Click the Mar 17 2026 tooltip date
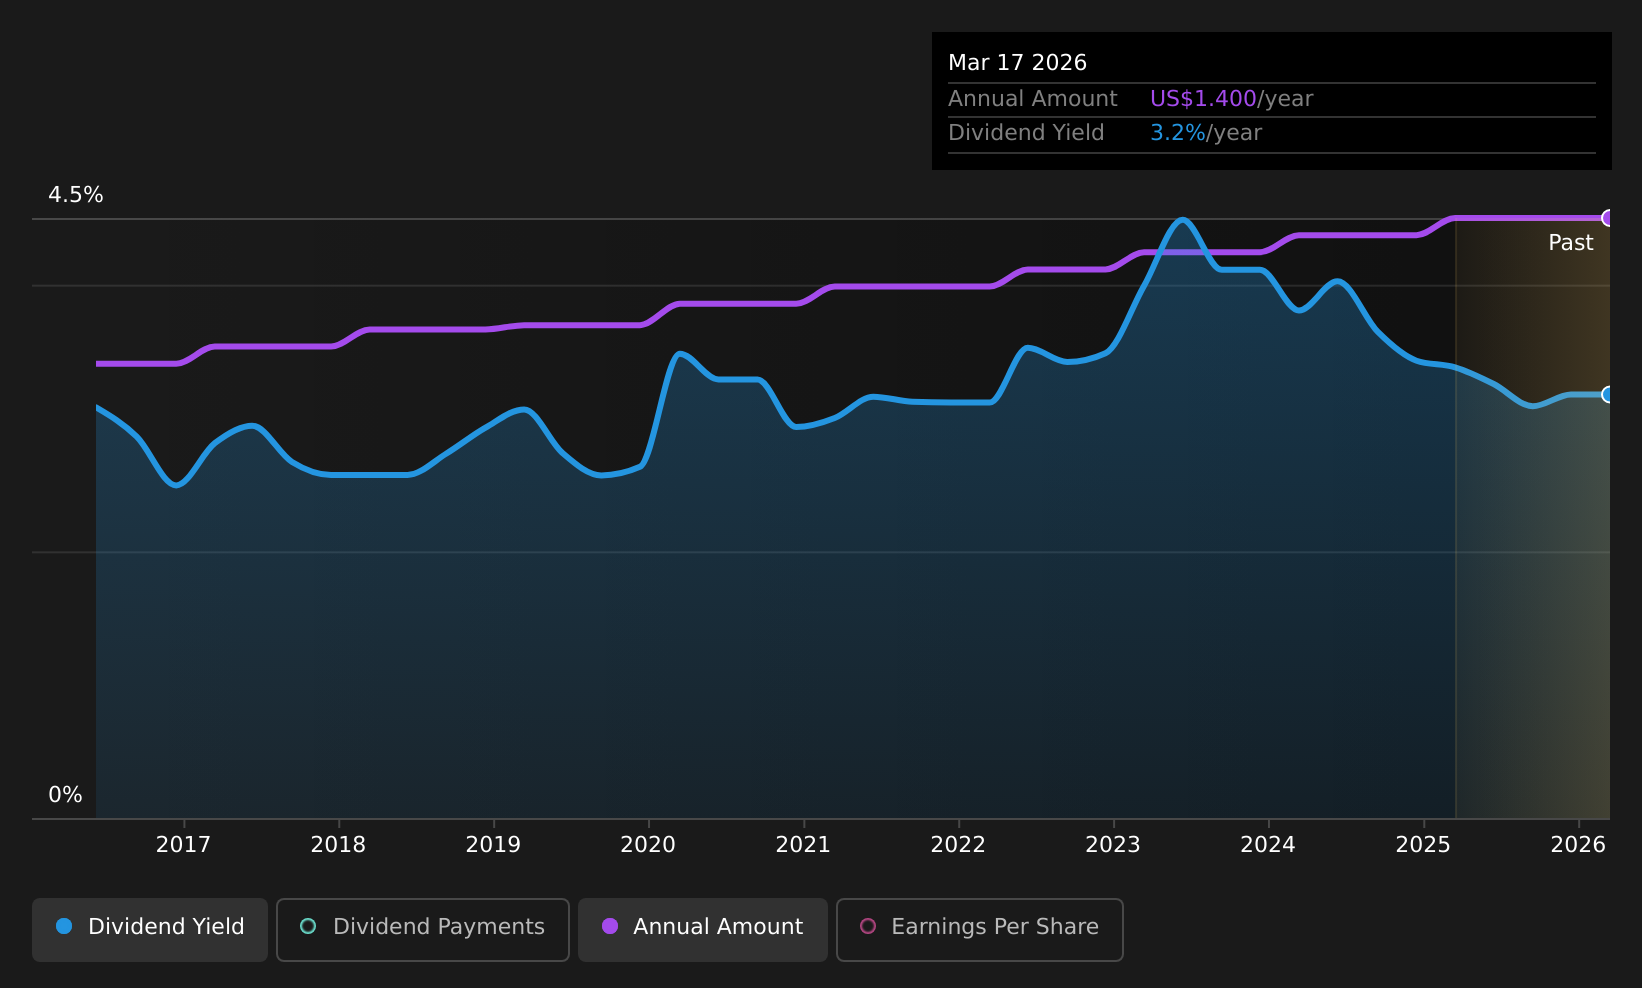 (x=1017, y=63)
